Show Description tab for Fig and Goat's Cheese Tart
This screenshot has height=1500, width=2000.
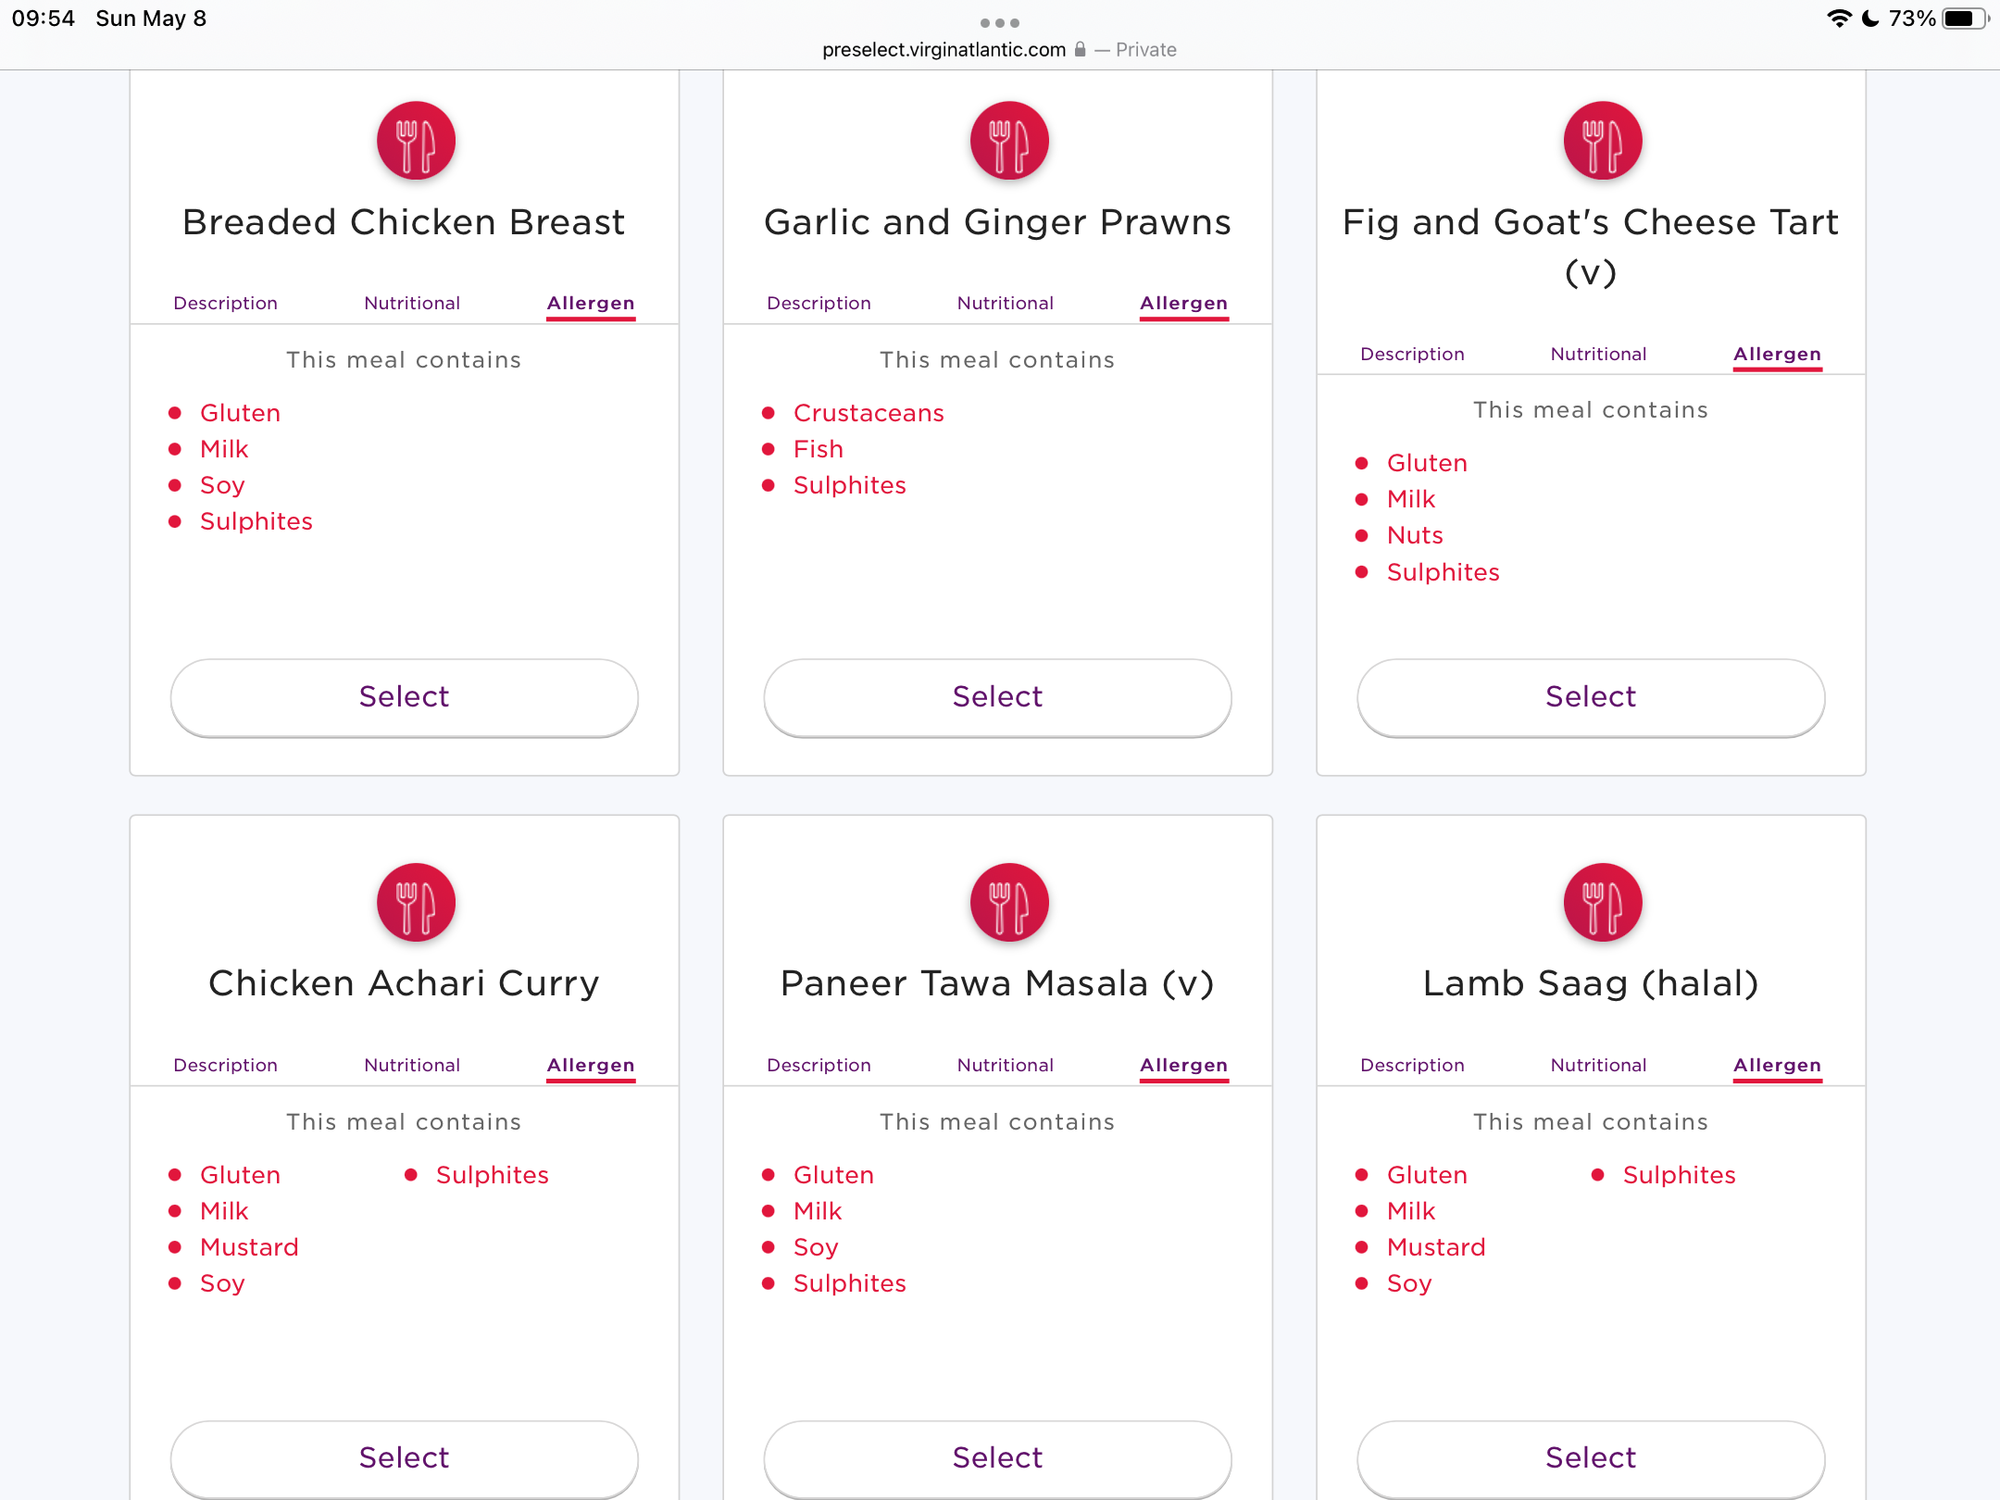click(1412, 354)
